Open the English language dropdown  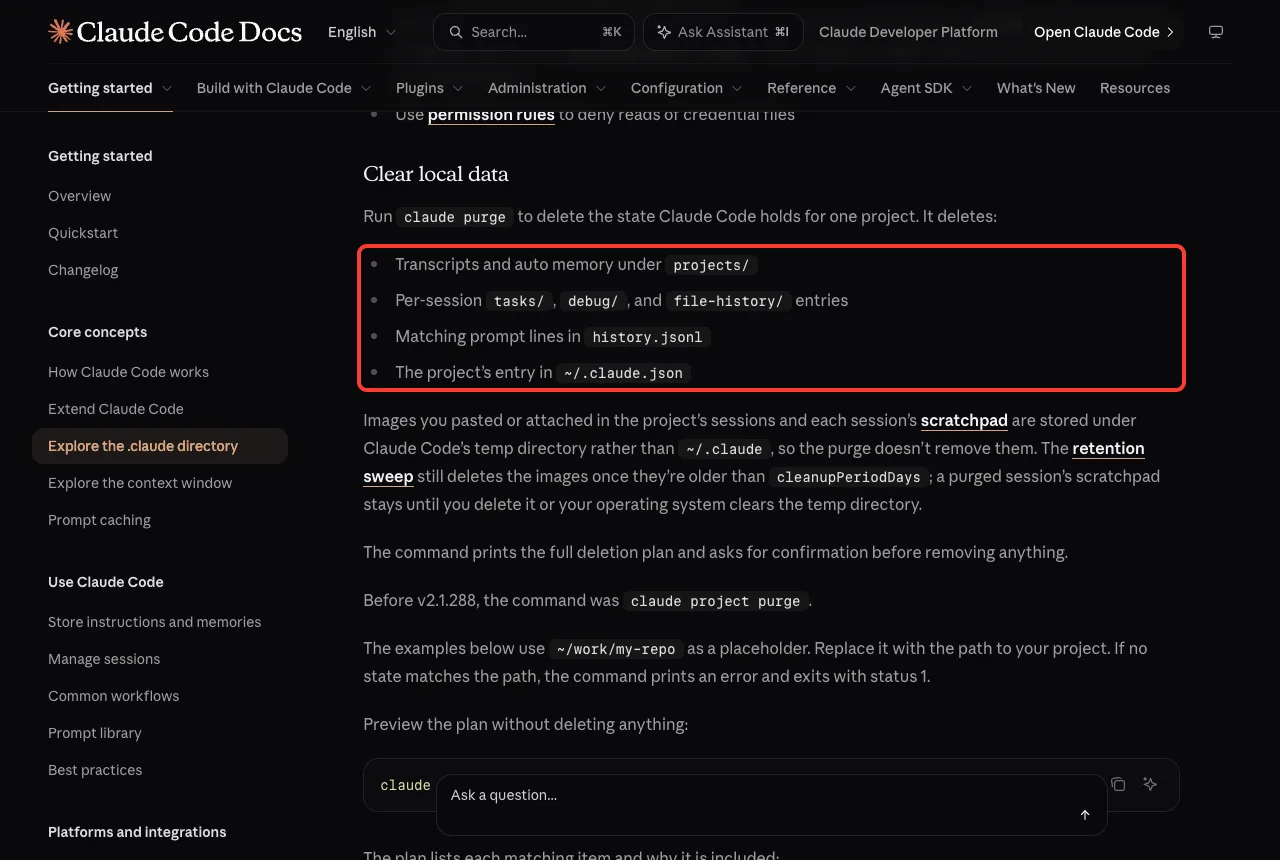362,32
